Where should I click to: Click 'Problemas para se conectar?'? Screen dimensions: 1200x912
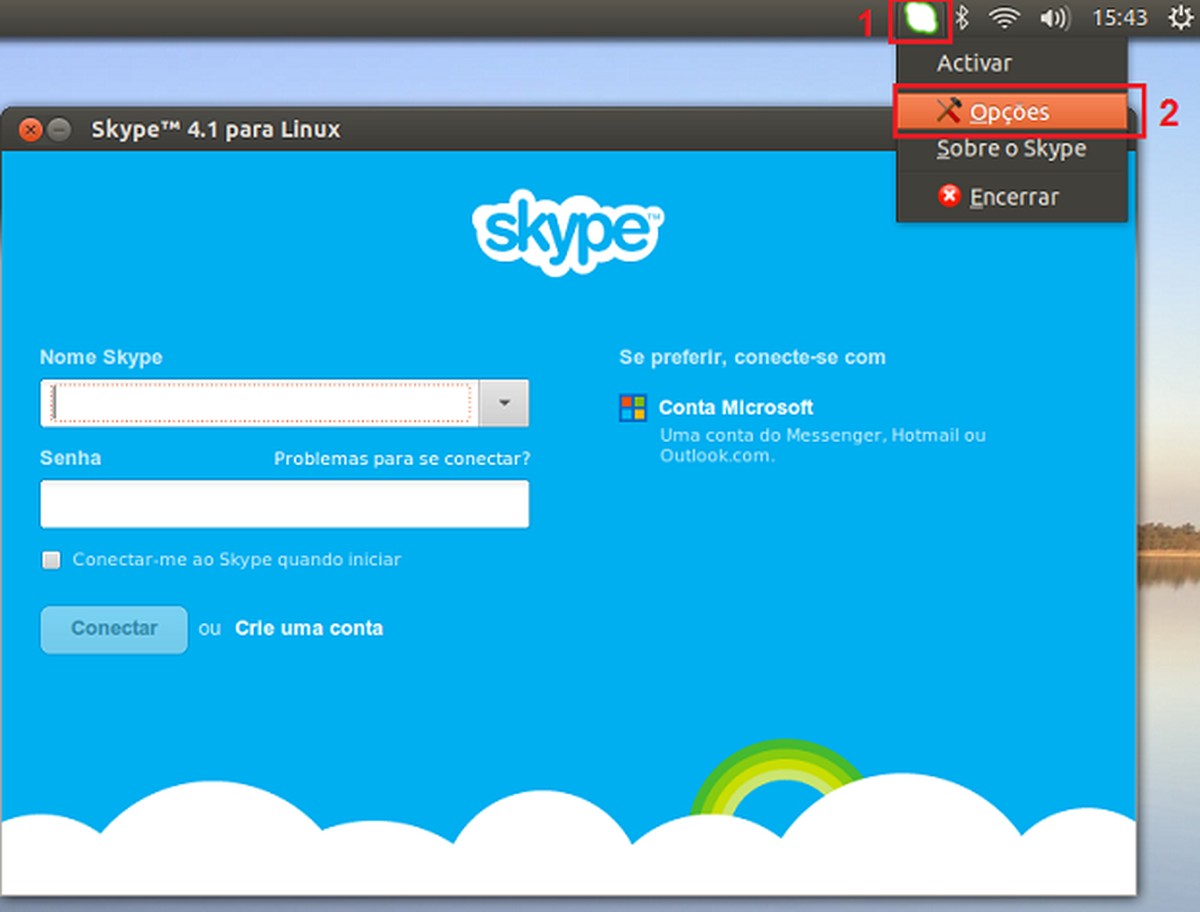[x=402, y=457]
